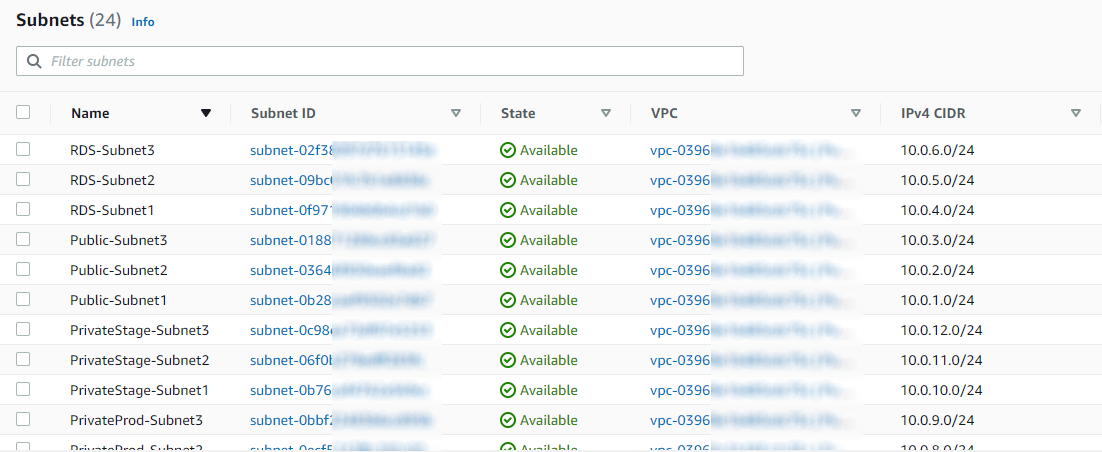Select the Public-Subnet2 row checkbox
Image resolution: width=1102 pixels, height=452 pixels.
point(23,270)
